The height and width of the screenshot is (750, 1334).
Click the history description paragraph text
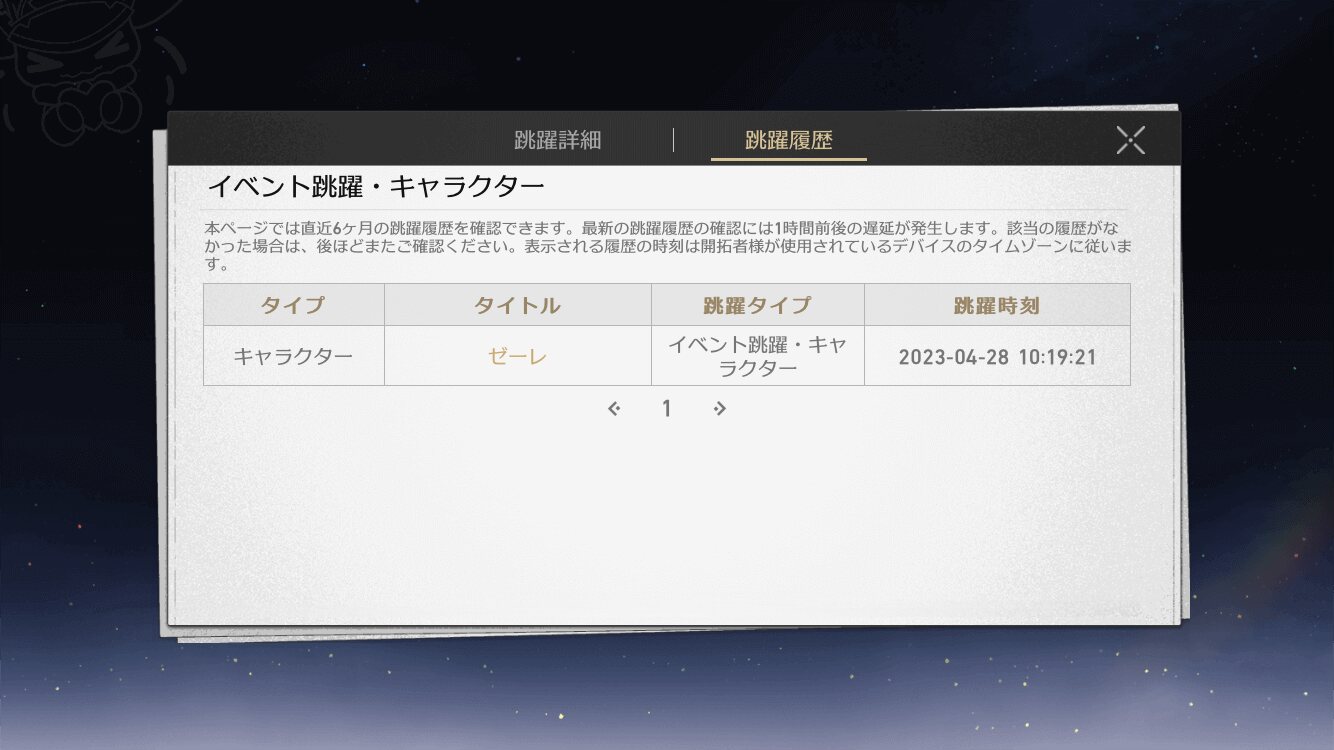[667, 247]
